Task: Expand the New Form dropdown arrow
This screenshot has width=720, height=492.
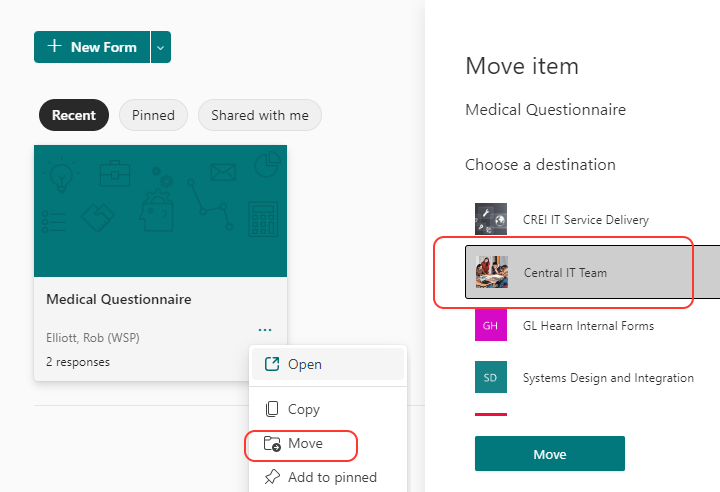Action: (161, 47)
